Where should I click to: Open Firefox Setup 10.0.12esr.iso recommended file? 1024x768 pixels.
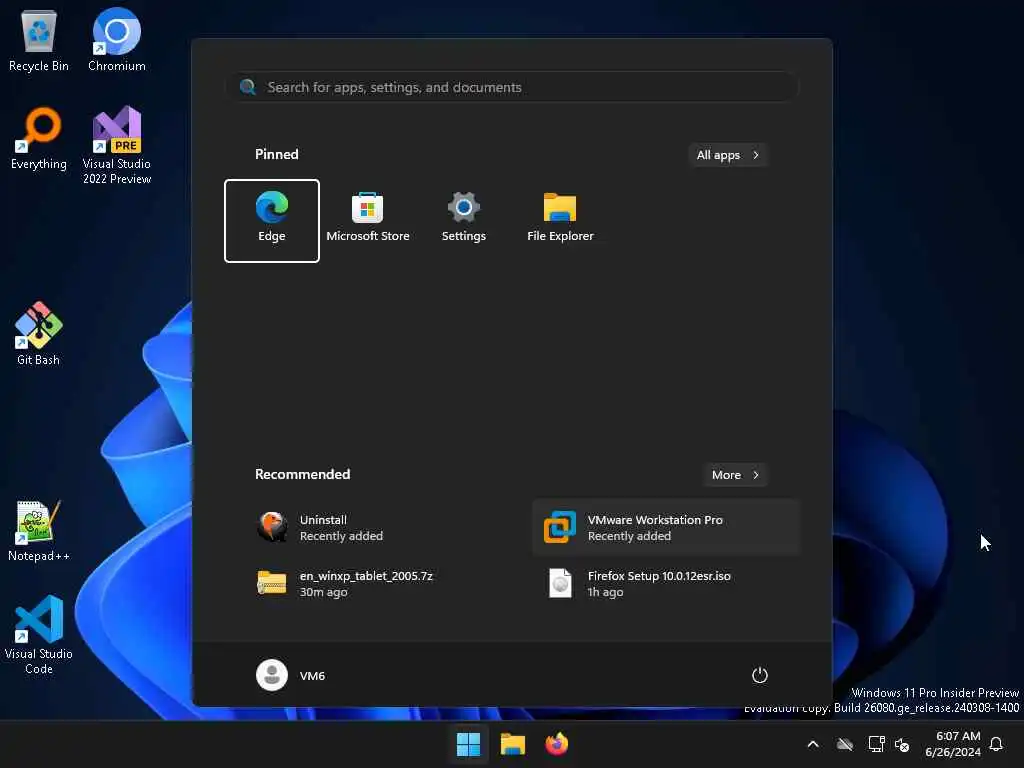(666, 584)
